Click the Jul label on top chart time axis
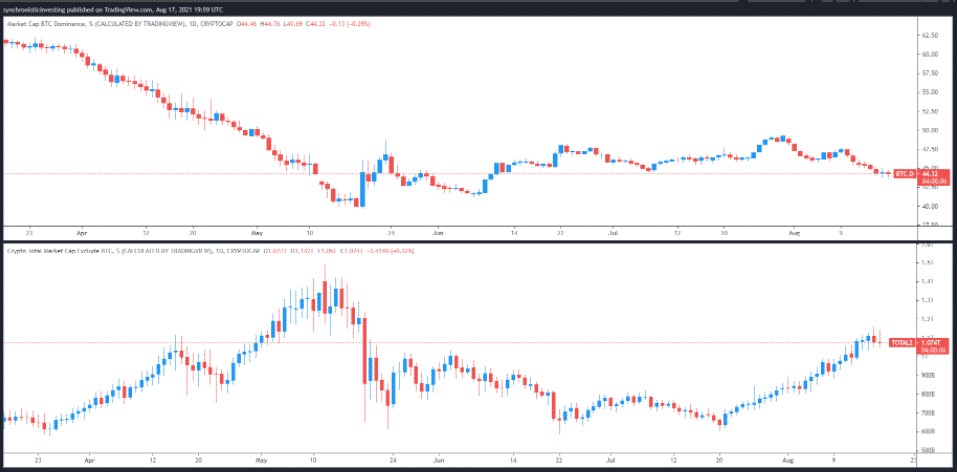 (611, 229)
